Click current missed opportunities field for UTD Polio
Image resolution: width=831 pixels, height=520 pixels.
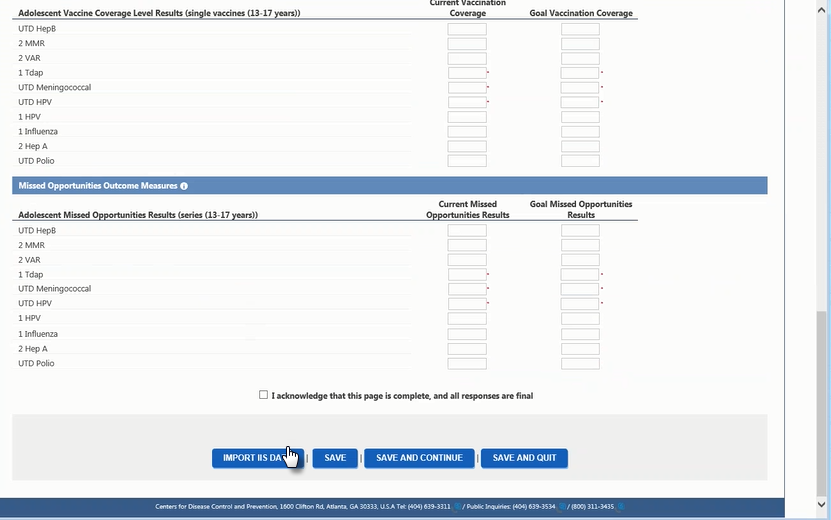(467, 364)
